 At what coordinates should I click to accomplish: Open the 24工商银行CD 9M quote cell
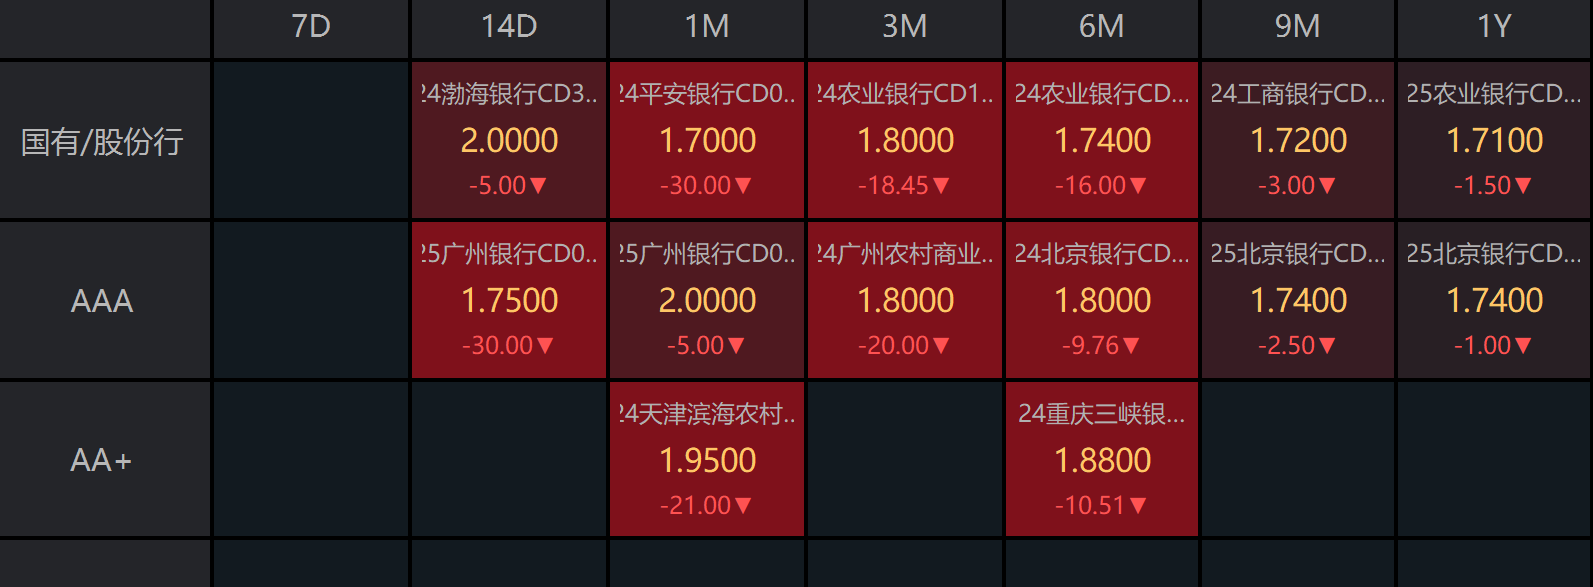coord(1298,140)
